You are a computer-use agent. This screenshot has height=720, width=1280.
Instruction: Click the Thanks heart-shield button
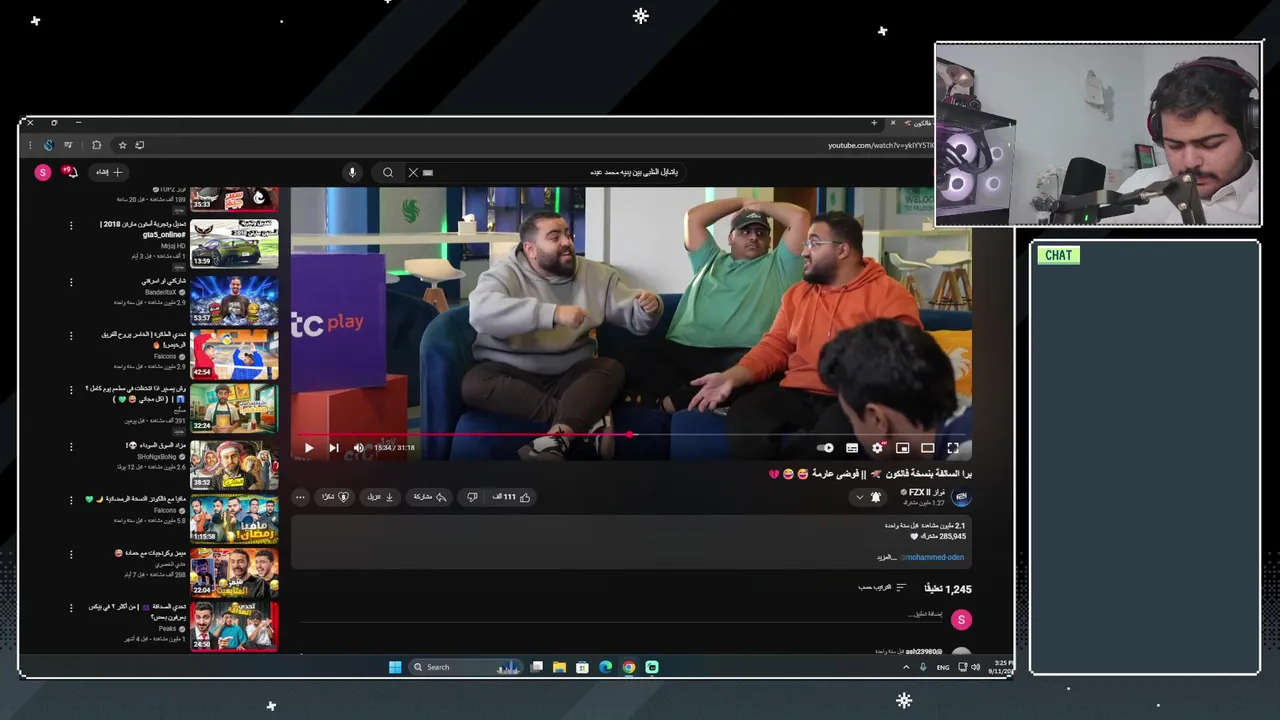coord(335,497)
